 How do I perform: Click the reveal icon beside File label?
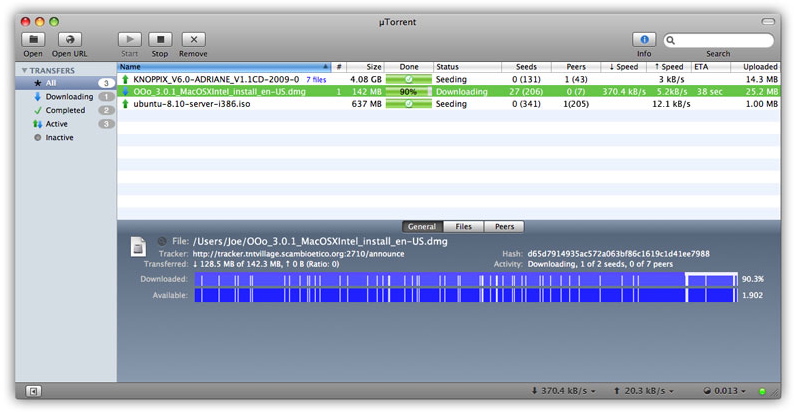(162, 241)
